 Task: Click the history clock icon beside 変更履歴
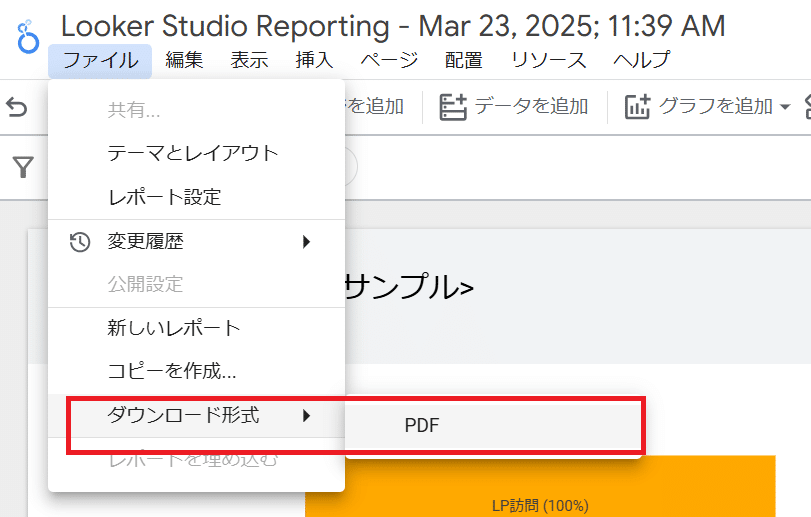(x=80, y=242)
